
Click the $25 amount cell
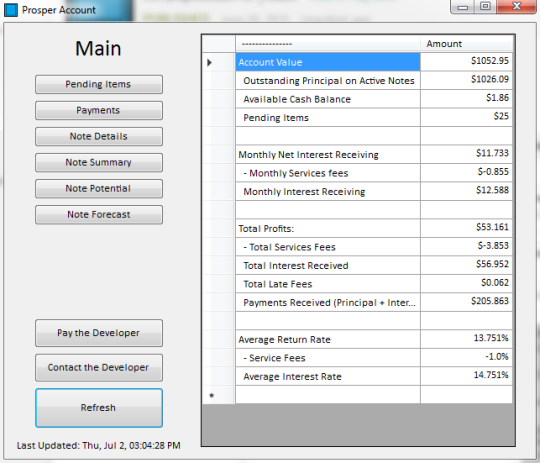(467, 118)
